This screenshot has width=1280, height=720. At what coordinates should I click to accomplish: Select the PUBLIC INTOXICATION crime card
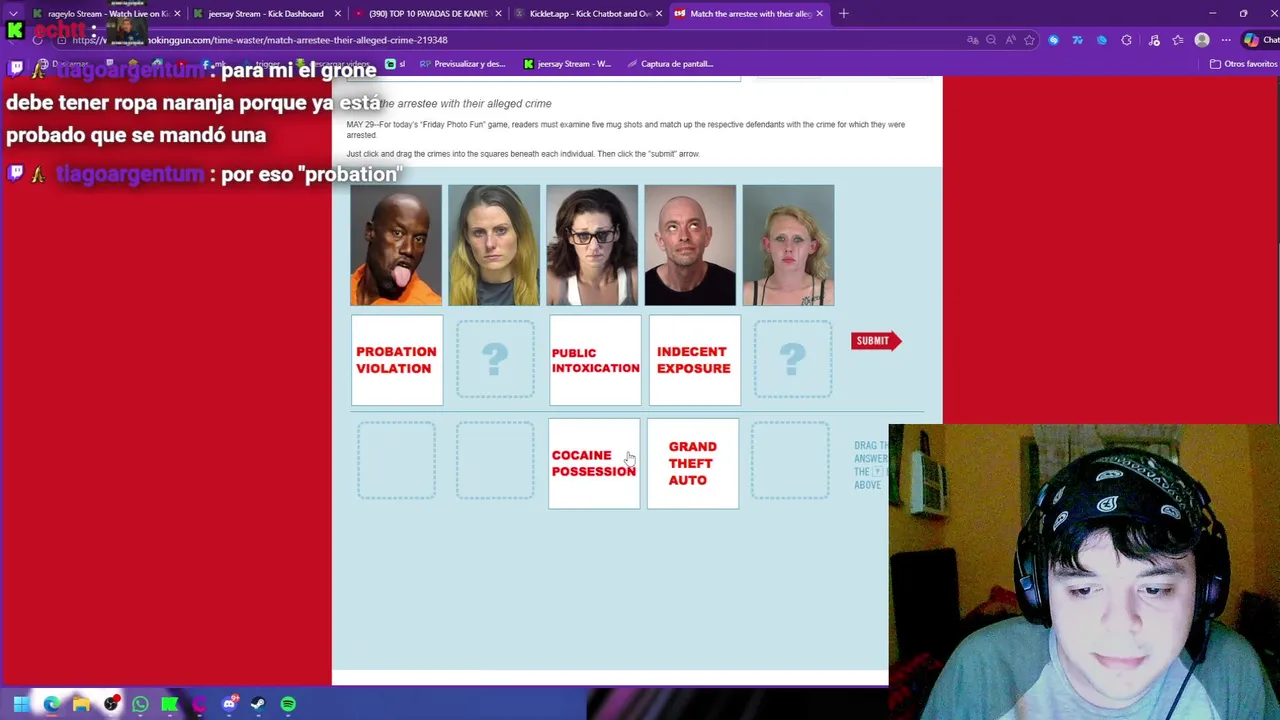click(x=595, y=360)
